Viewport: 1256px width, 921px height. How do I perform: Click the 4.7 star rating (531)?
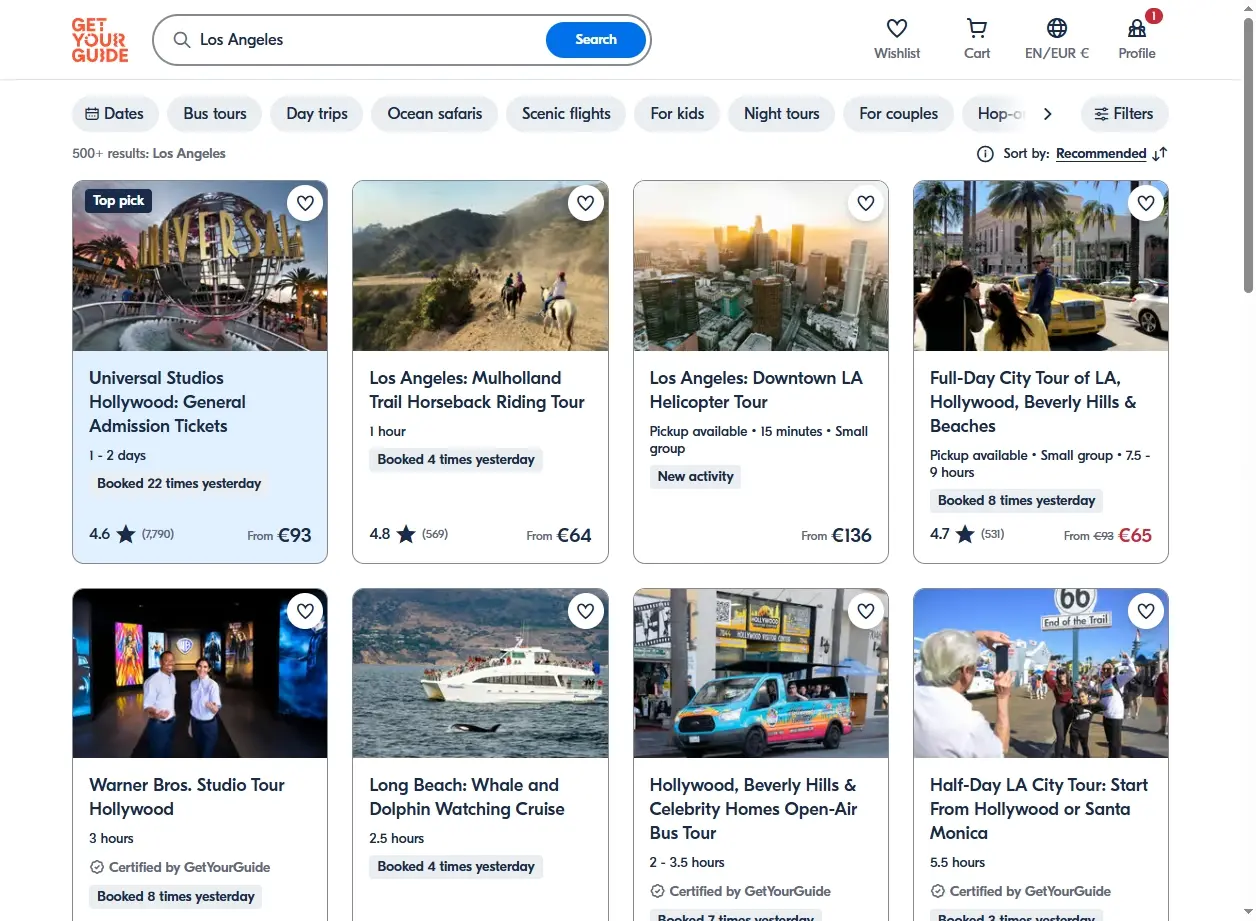967,534
